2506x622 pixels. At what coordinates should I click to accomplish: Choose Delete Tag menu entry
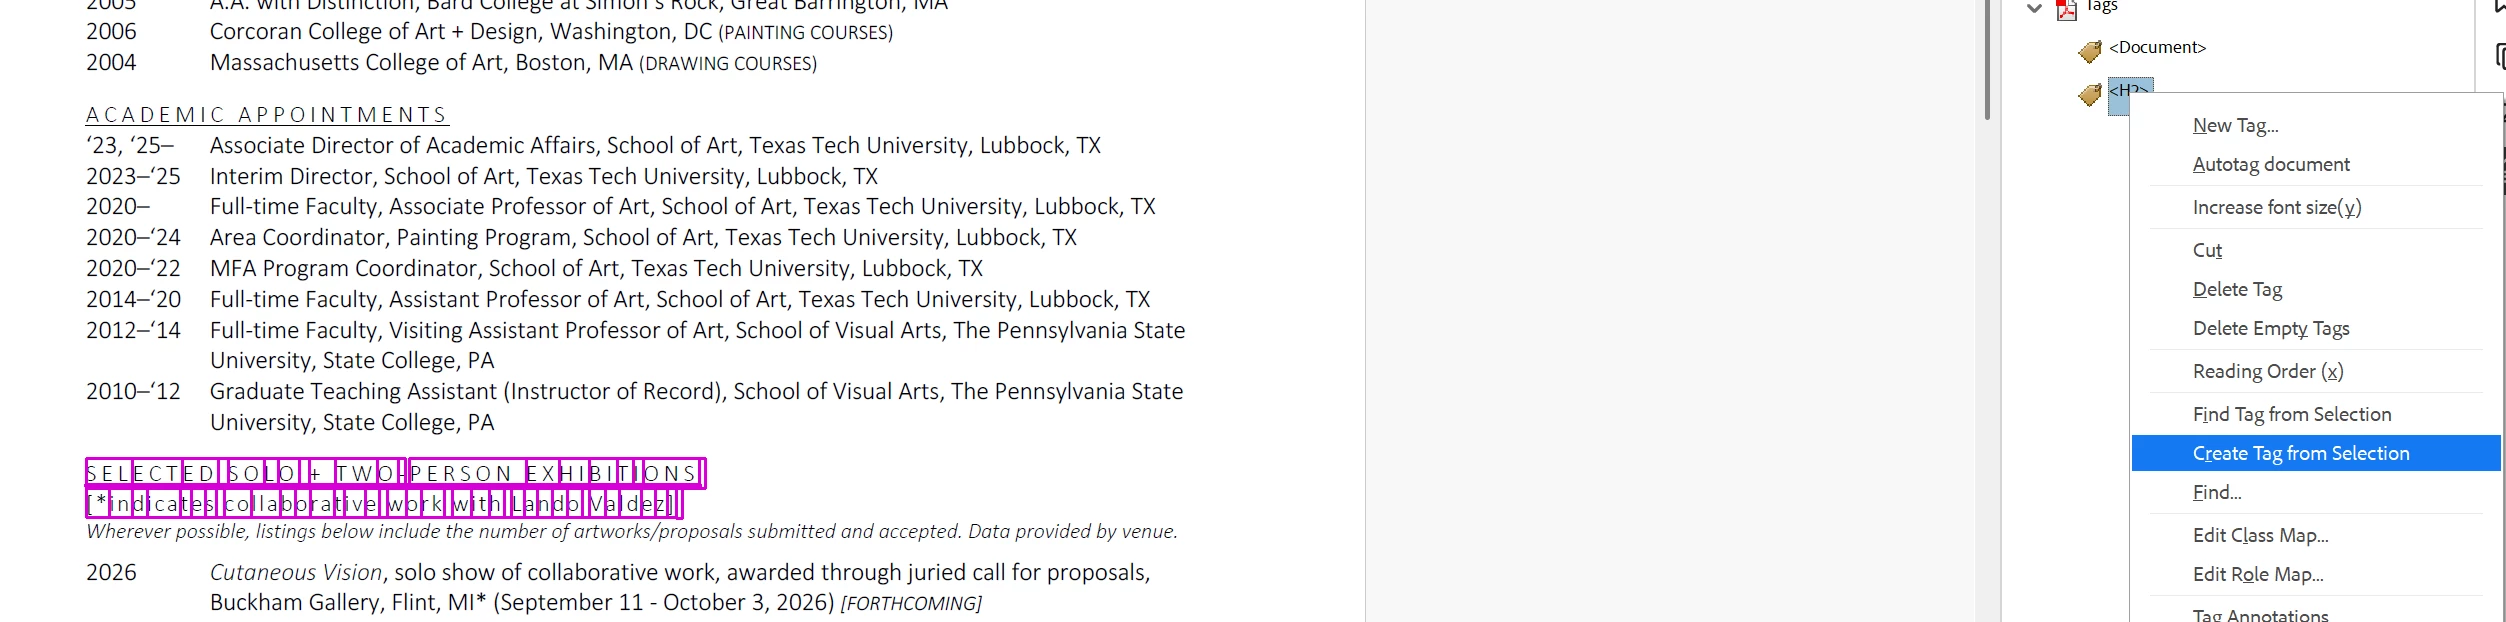point(2237,289)
